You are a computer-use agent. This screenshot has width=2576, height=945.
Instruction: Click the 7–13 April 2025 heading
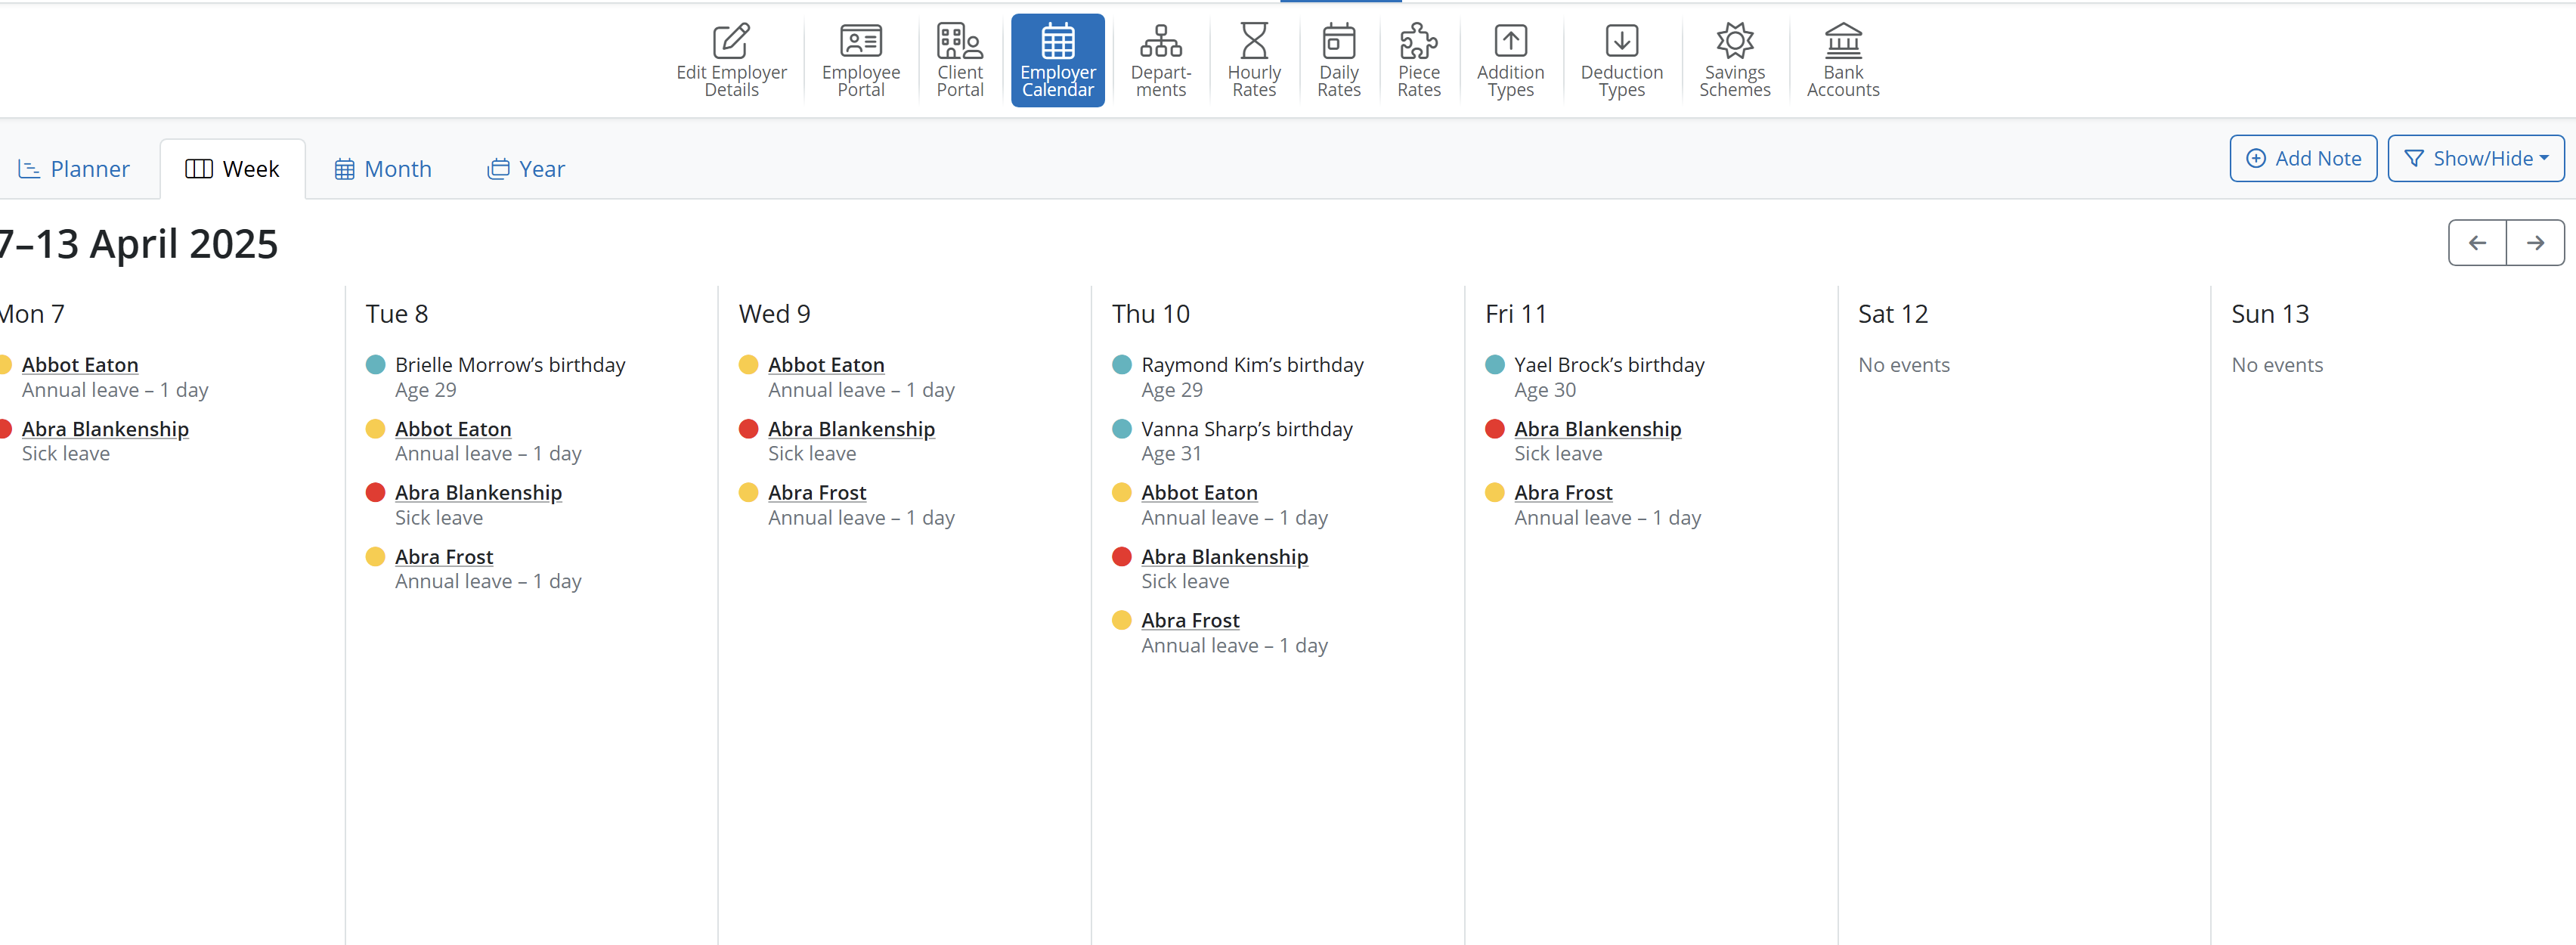coord(139,244)
